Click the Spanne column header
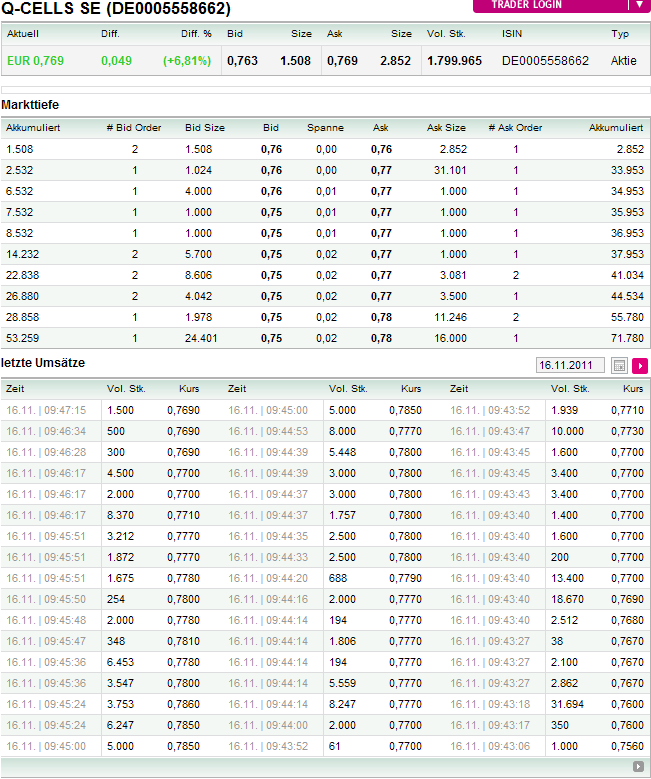The height and width of the screenshot is (779, 651). (x=325, y=128)
